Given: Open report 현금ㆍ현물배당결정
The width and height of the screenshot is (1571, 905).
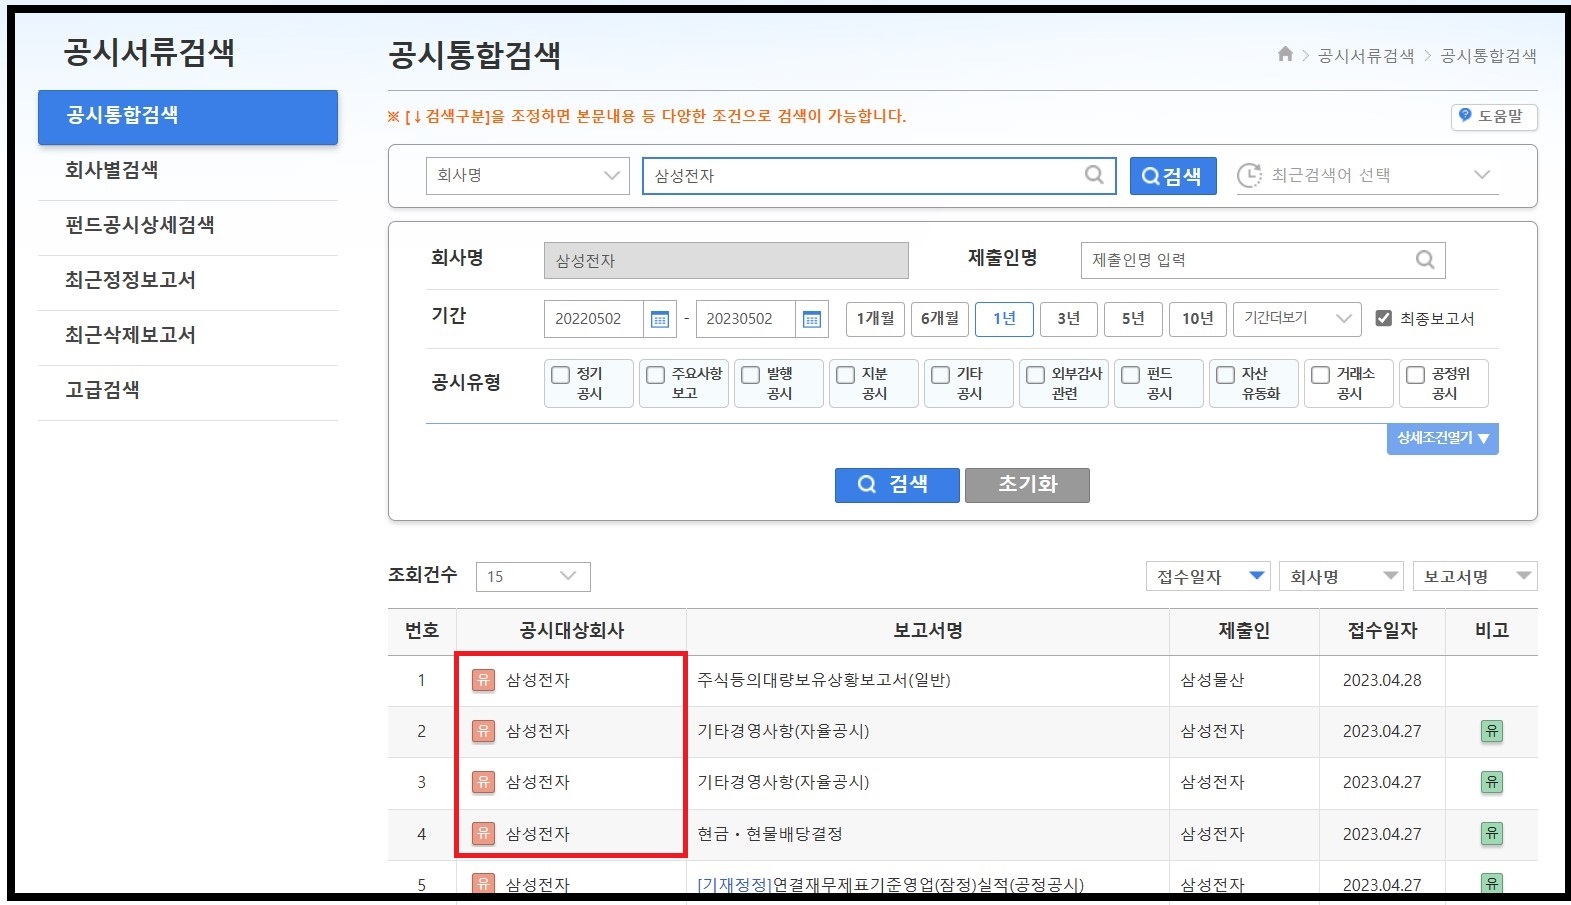Looking at the screenshot, I should [770, 834].
